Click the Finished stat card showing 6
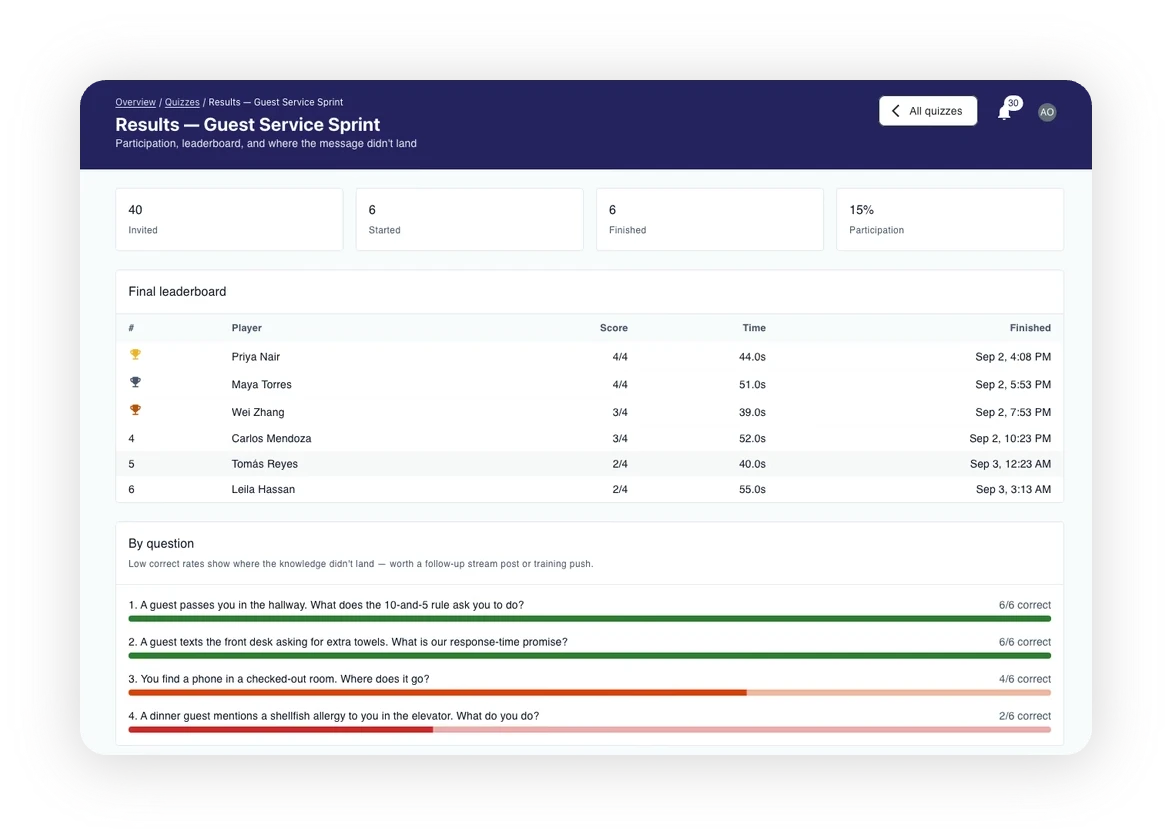Screen dimensions: 1172x835 [x=710, y=220]
